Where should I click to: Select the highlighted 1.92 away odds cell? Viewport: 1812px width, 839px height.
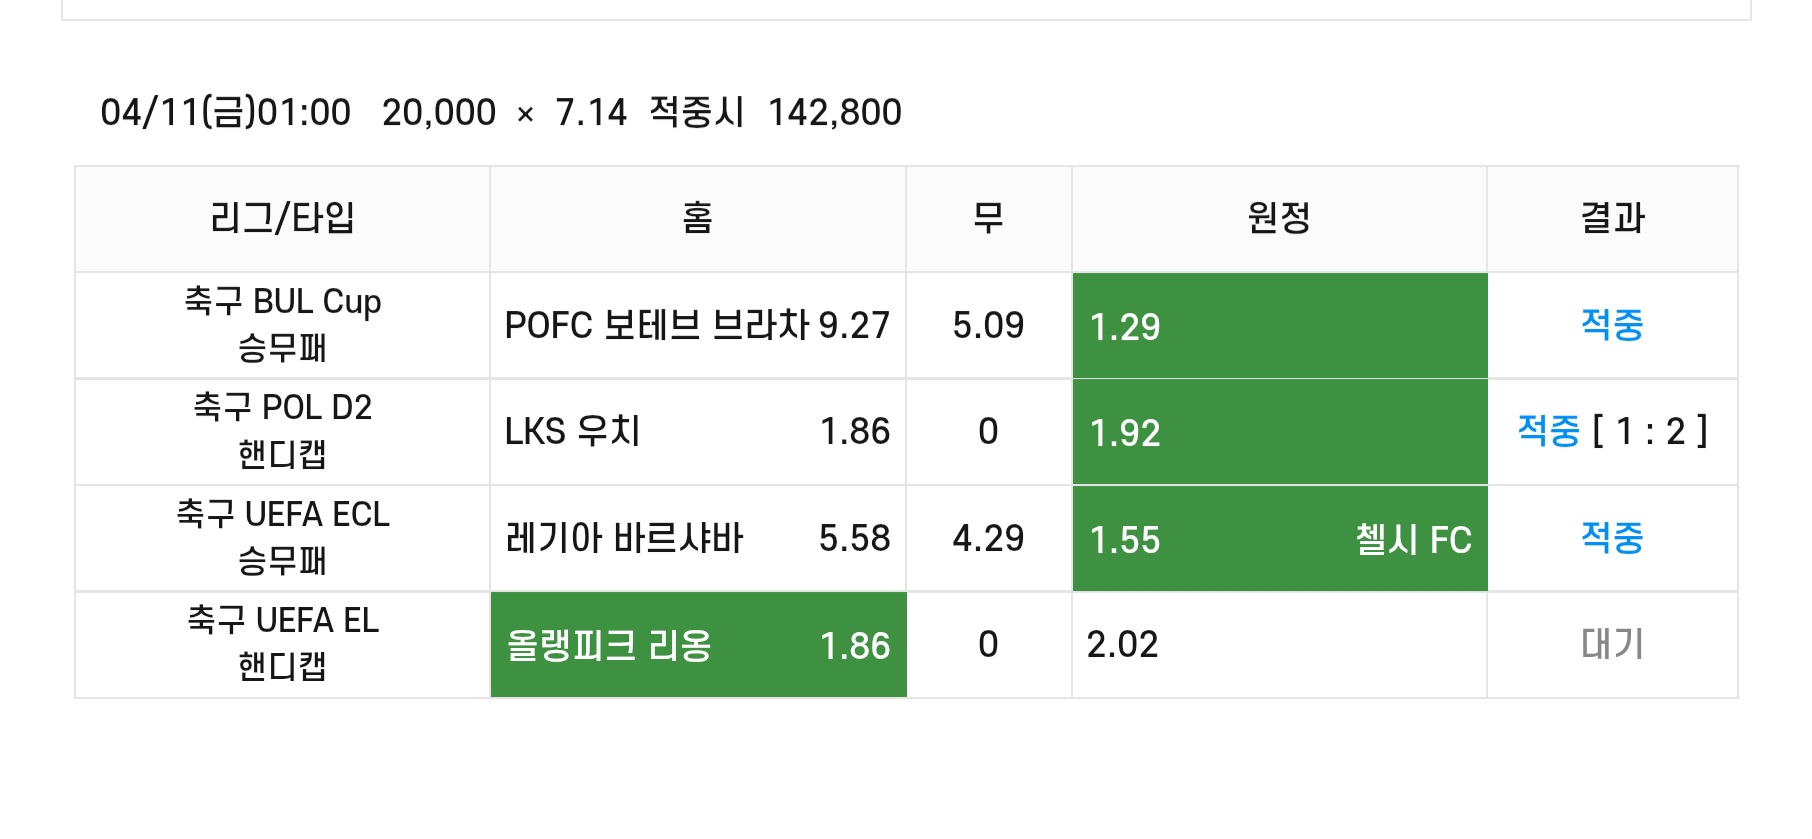point(1279,432)
